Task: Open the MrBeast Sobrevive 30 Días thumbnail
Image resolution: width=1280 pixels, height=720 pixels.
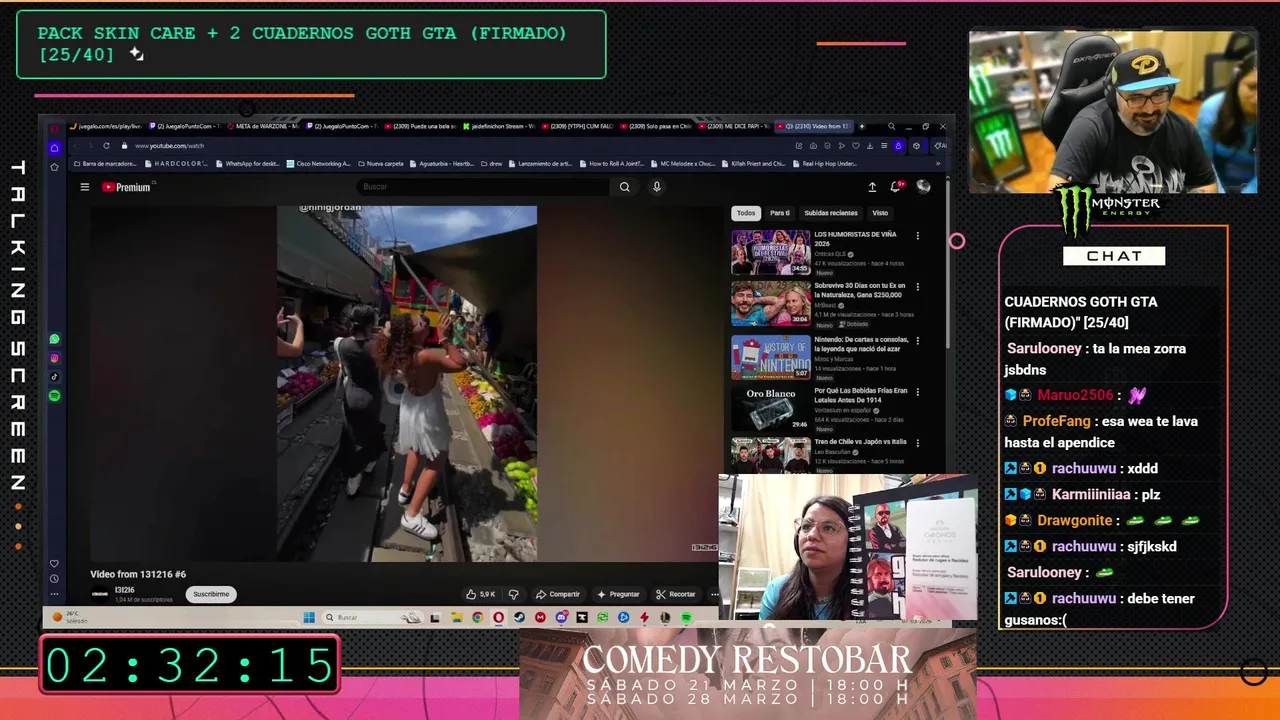Action: click(771, 303)
